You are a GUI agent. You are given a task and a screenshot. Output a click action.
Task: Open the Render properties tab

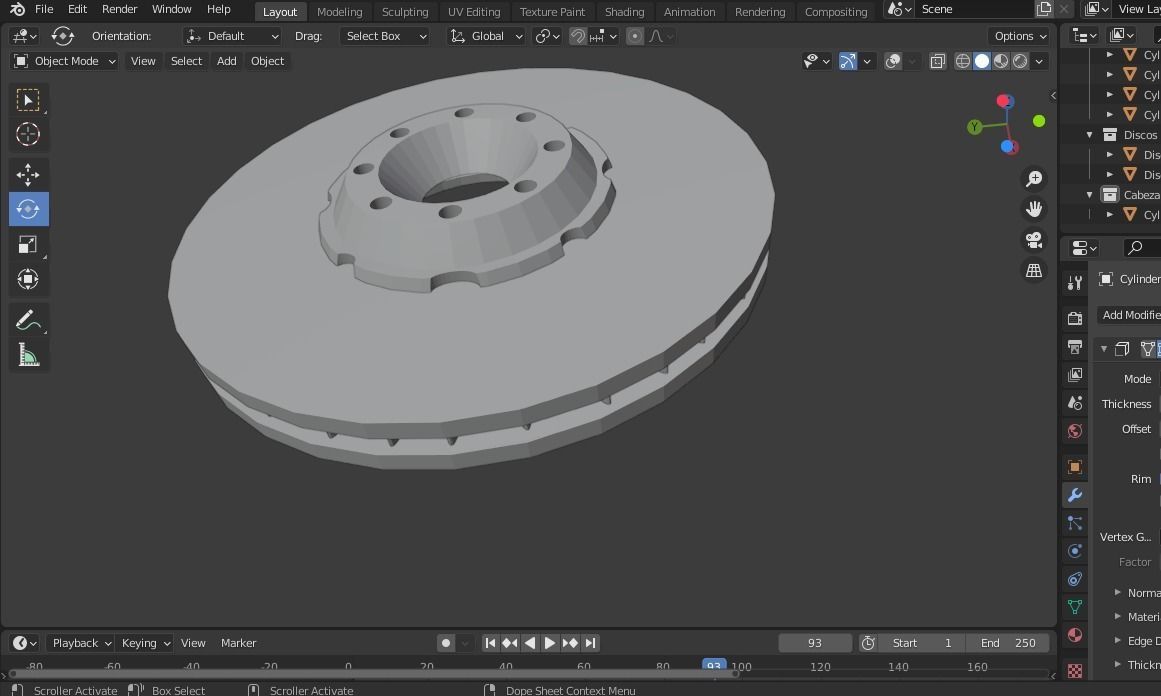tap(1074, 316)
